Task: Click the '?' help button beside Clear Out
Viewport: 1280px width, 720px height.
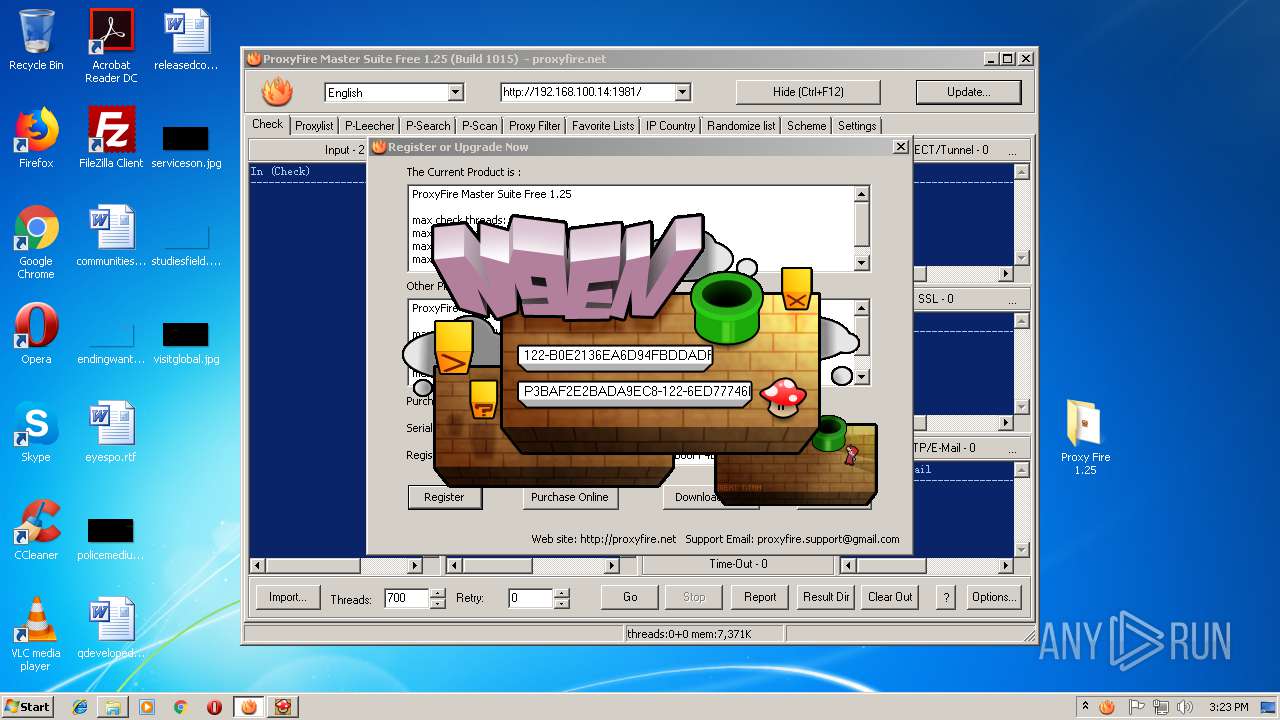Action: (946, 597)
